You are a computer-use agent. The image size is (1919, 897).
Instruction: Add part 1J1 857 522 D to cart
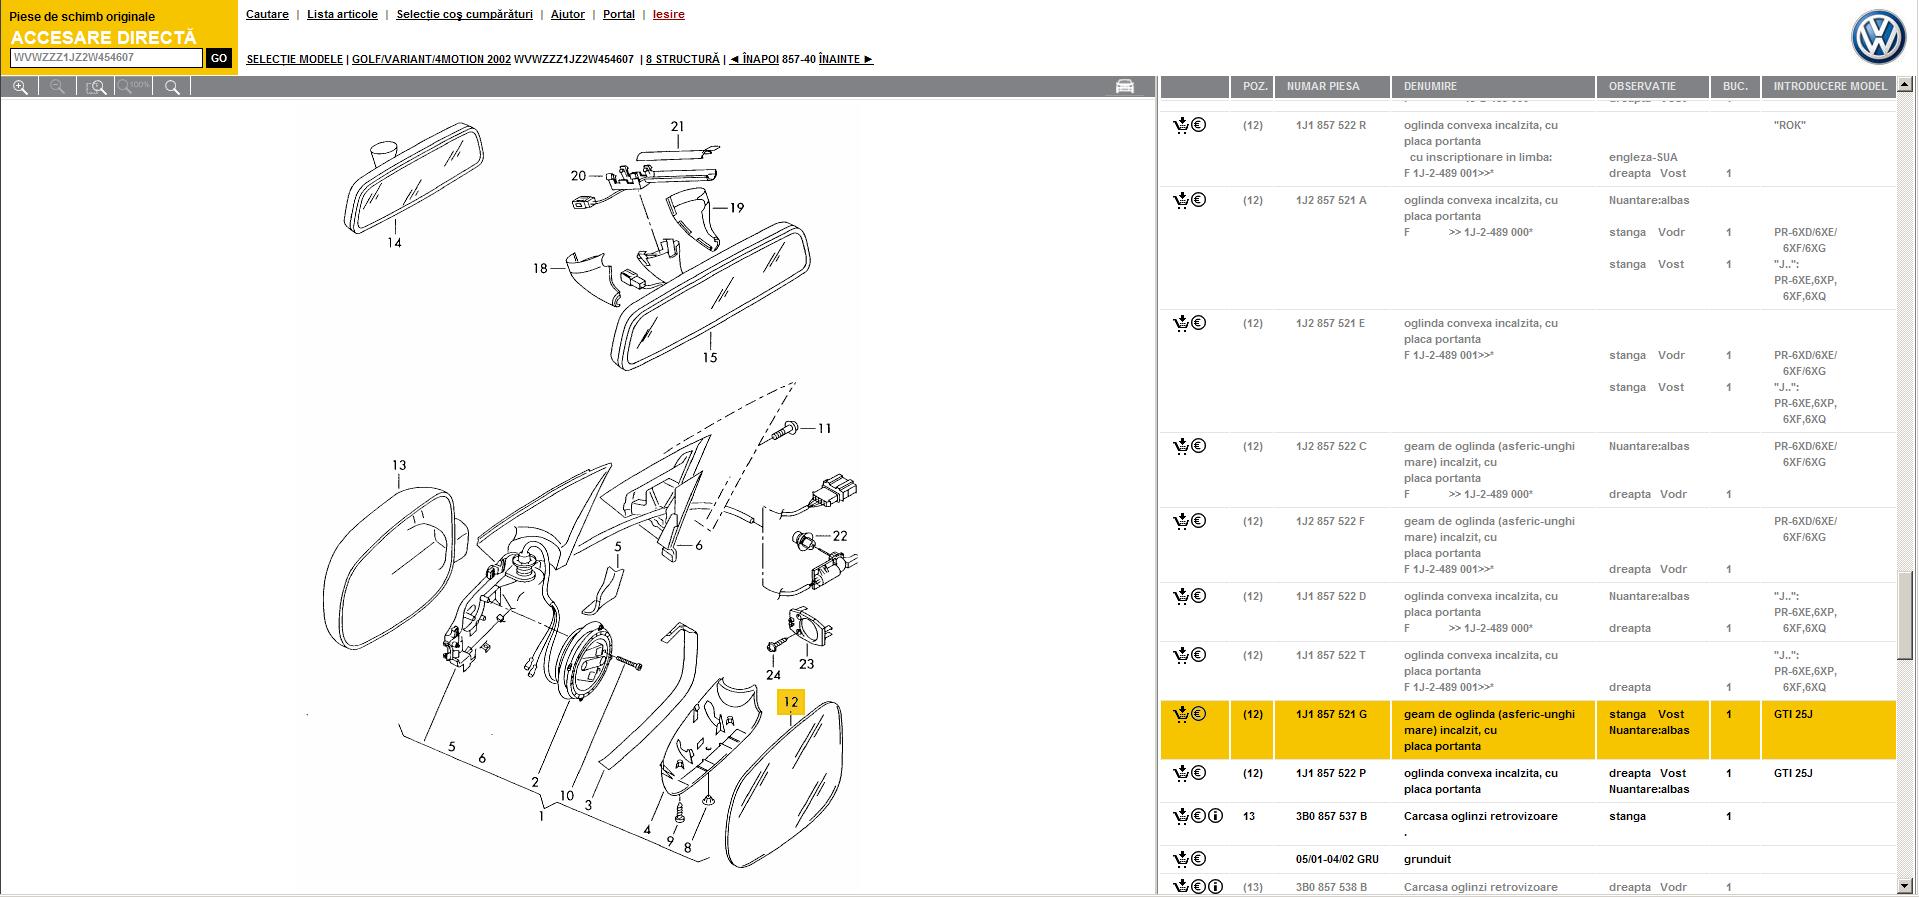point(1181,596)
